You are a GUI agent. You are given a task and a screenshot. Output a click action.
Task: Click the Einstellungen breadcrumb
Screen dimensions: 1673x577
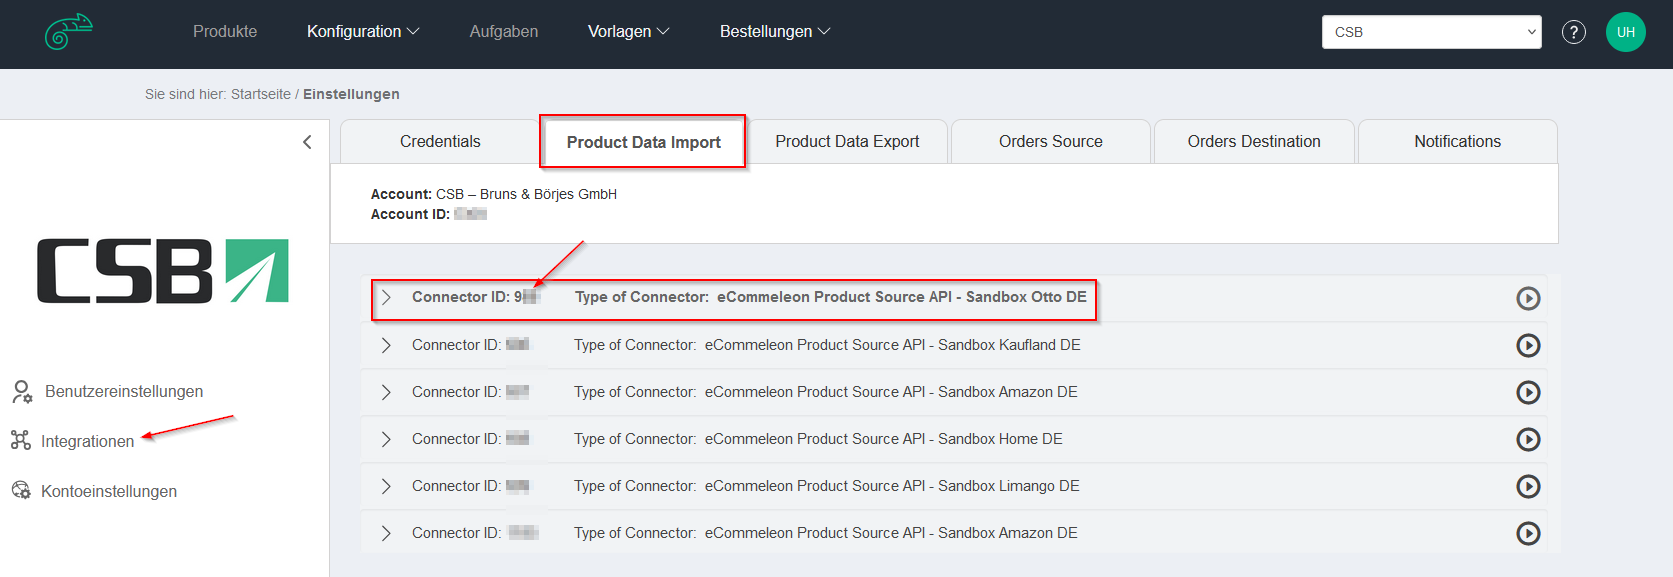point(351,94)
